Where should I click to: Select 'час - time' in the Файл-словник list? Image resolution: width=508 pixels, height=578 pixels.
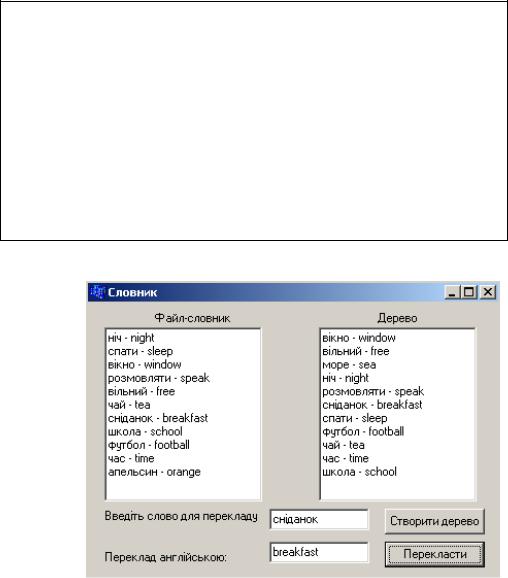131,459
